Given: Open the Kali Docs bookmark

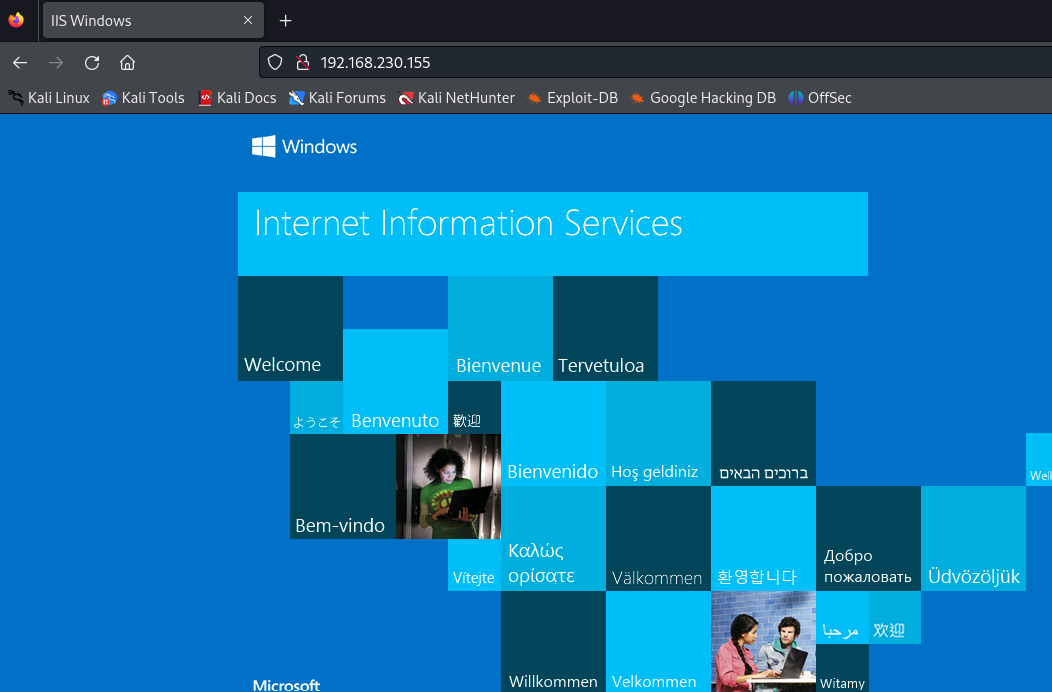Looking at the screenshot, I should point(238,98).
